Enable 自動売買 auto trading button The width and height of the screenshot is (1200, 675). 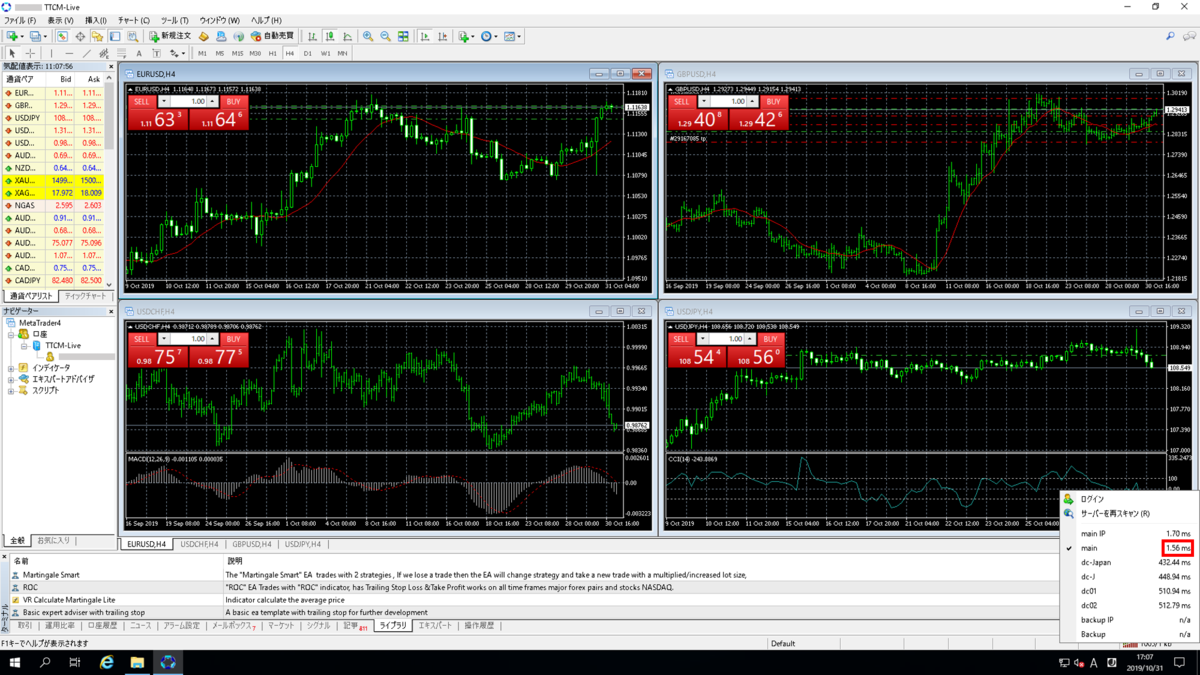click(x=272, y=36)
